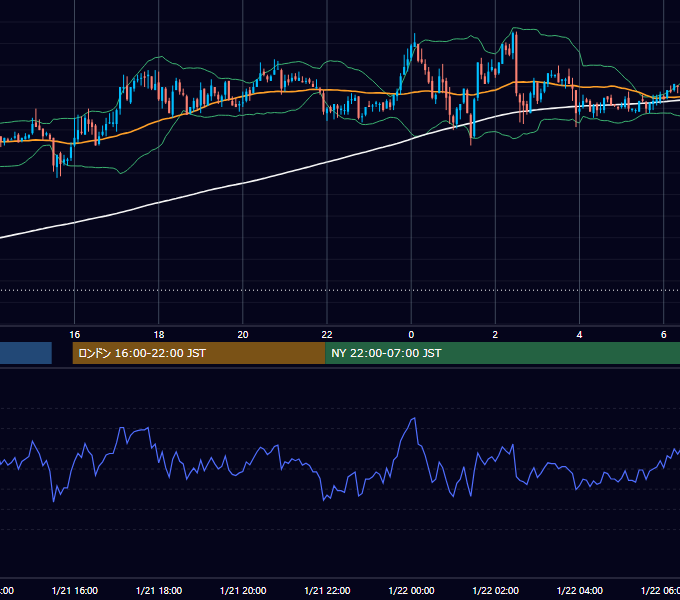Click the 22 hour axis label
680x600 pixels.
point(327,334)
